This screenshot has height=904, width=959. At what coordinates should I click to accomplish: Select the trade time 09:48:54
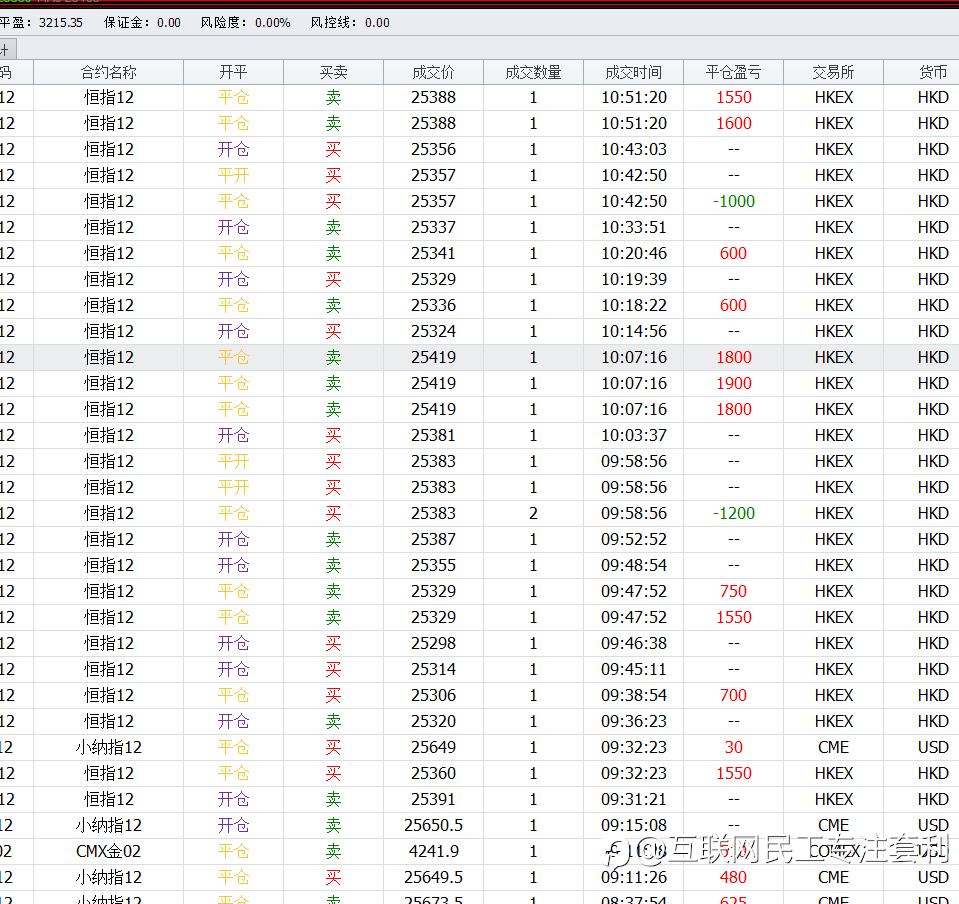coord(634,565)
